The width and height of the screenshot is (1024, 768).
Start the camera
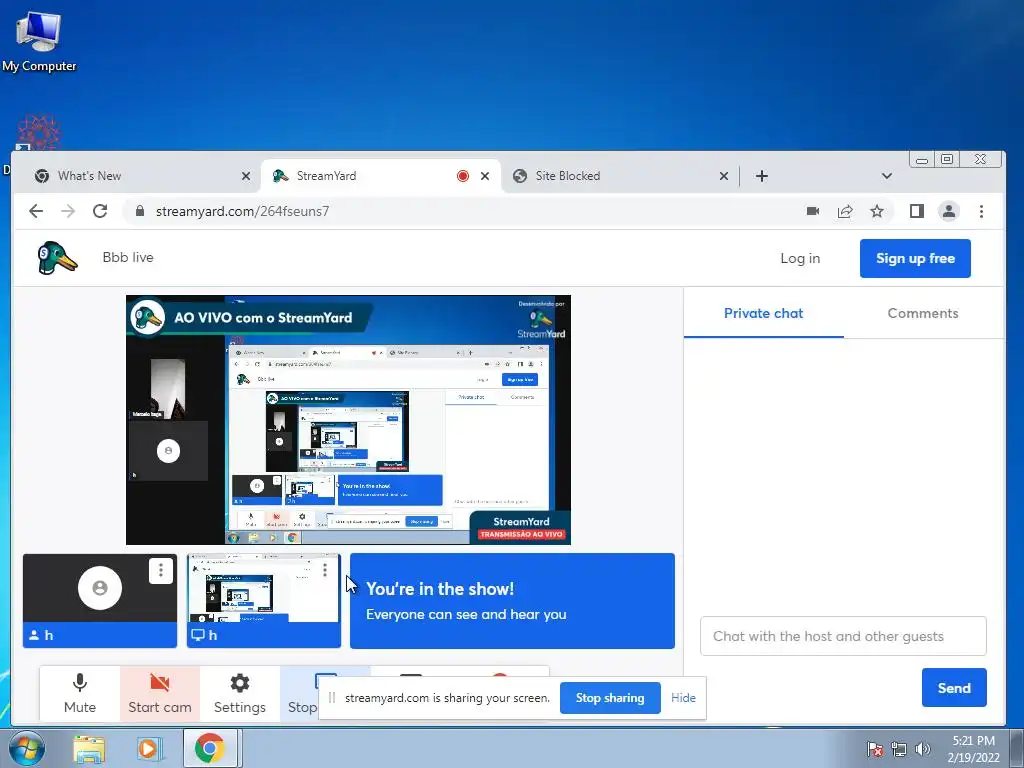pos(160,694)
